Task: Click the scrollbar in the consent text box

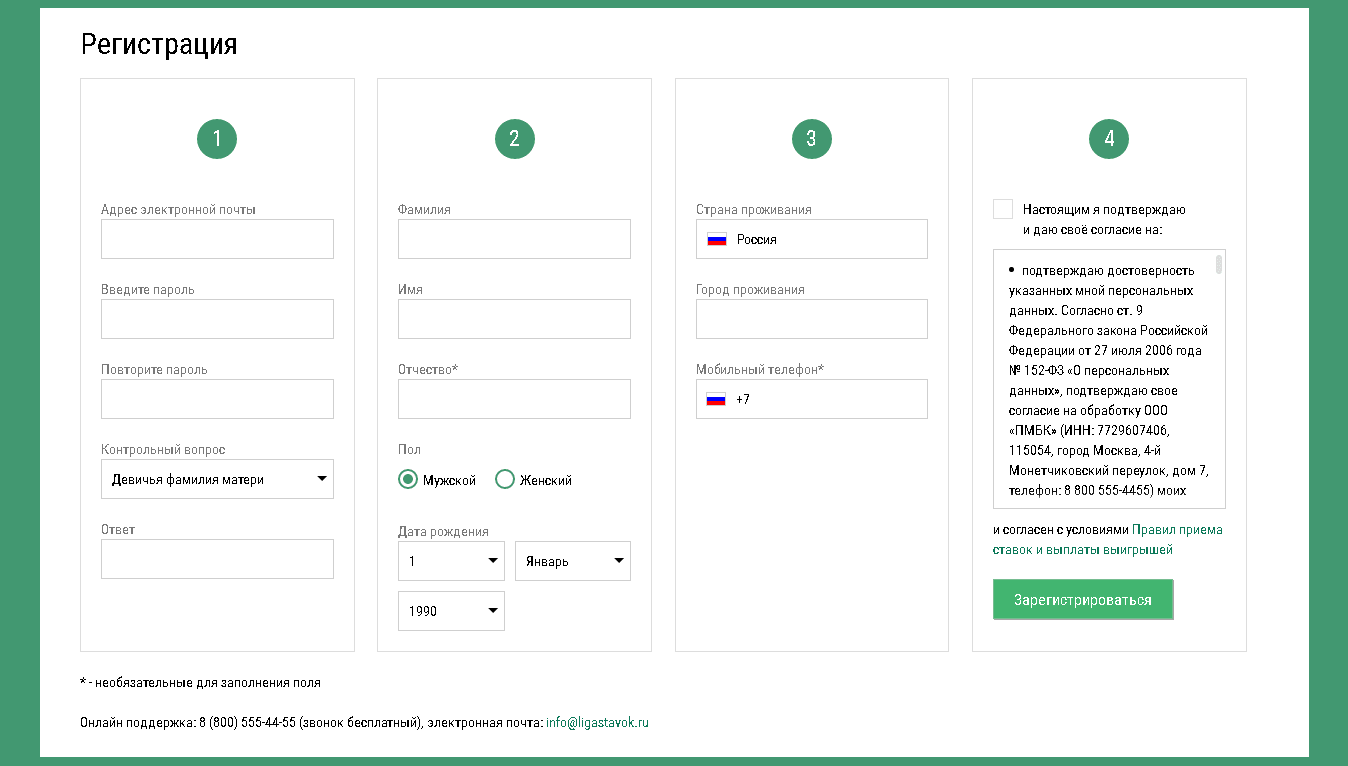Action: 1219,264
